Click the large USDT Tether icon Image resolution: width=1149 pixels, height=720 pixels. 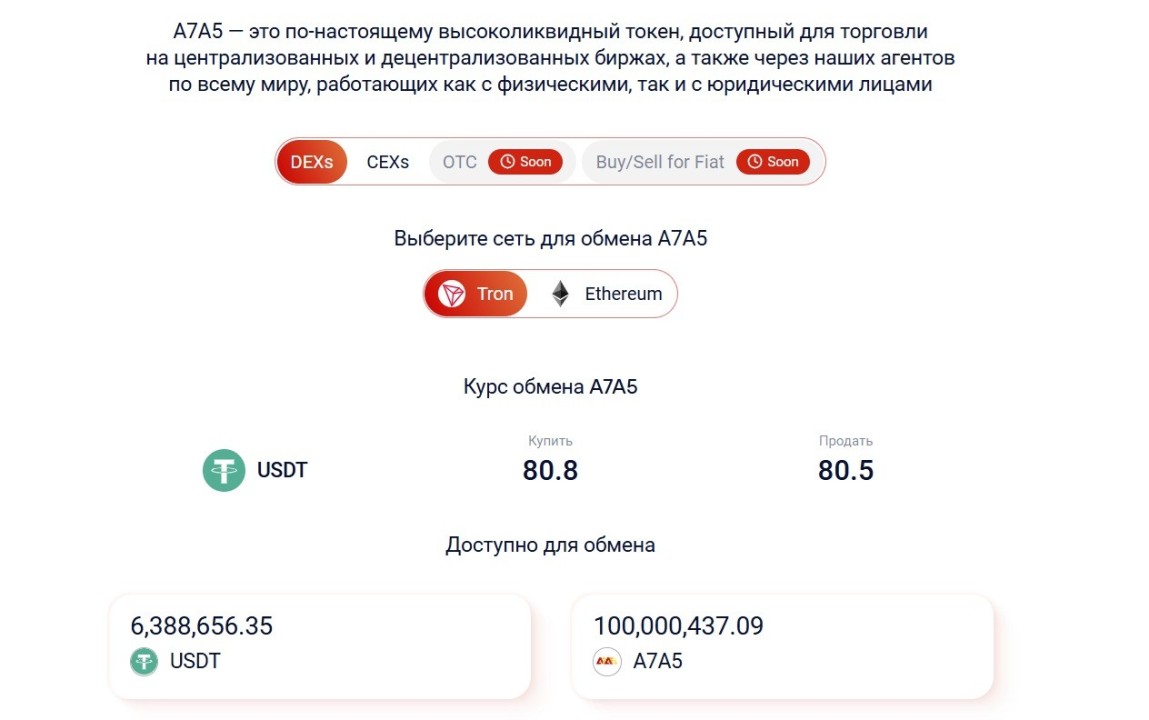[223, 470]
